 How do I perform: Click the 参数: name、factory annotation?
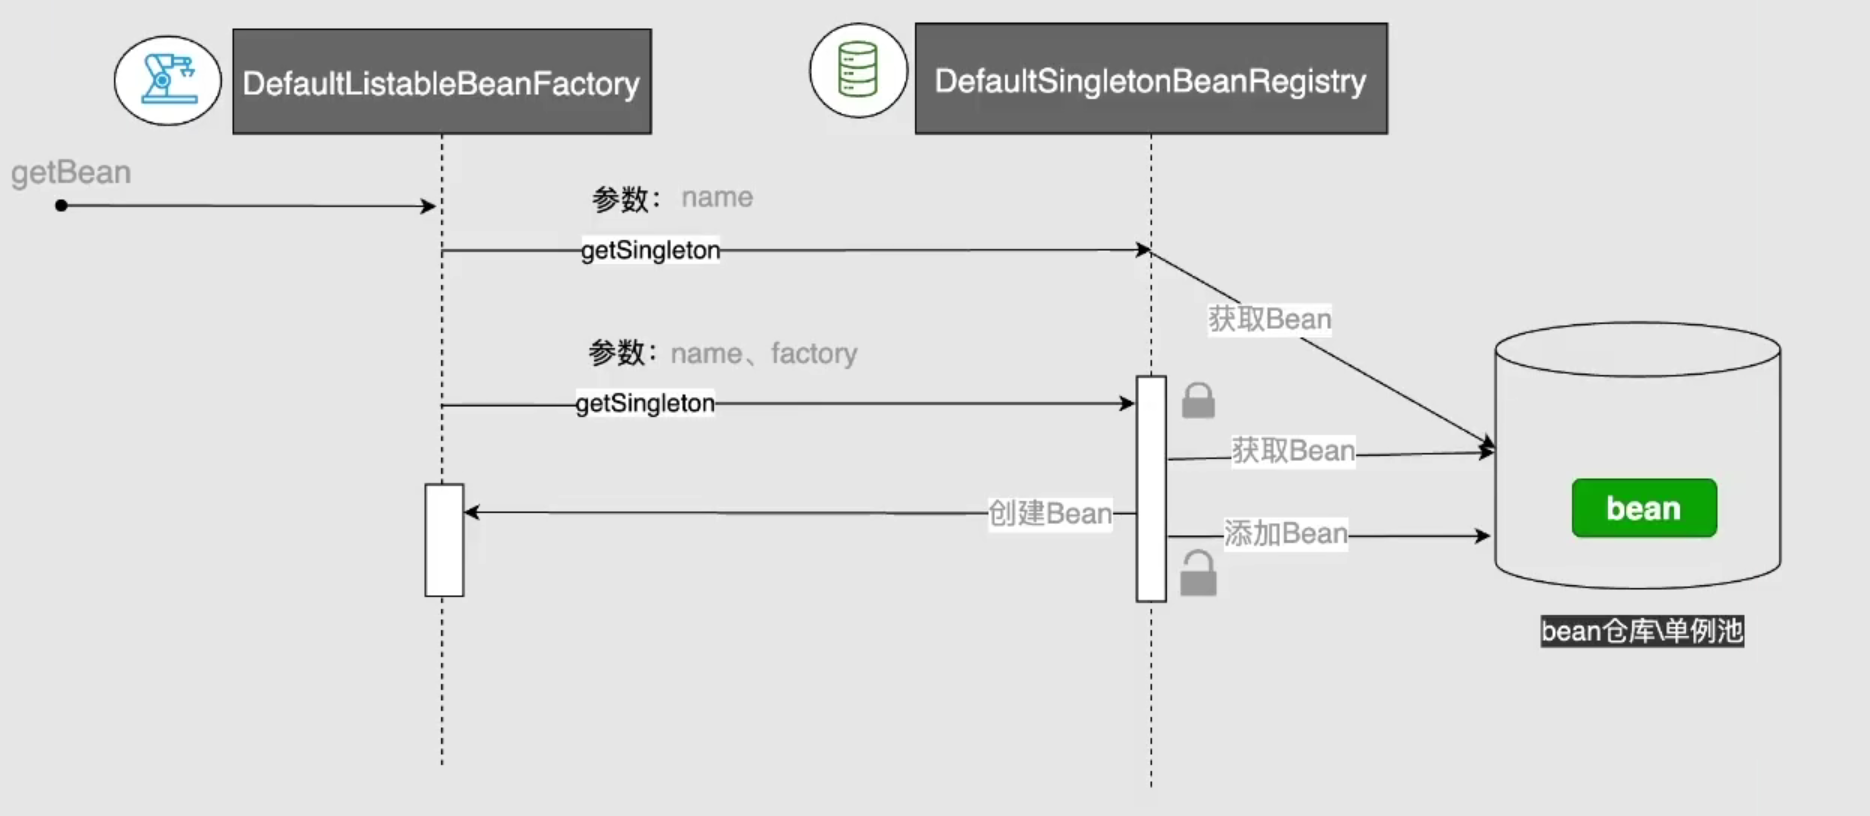point(722,353)
